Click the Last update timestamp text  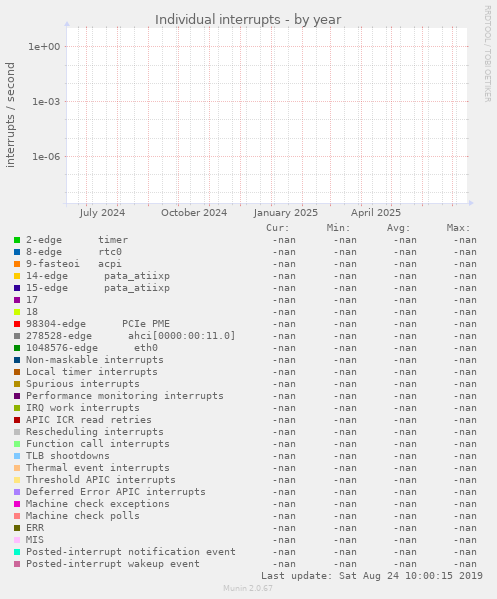tap(372, 576)
